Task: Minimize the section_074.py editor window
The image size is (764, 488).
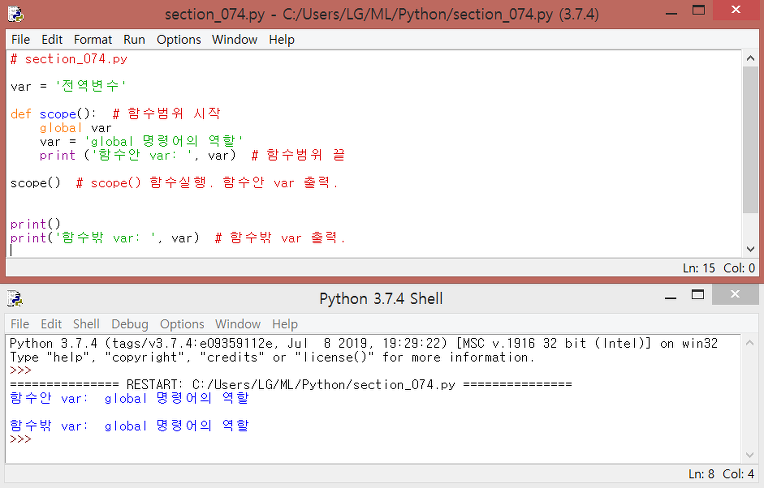Action: (671, 13)
